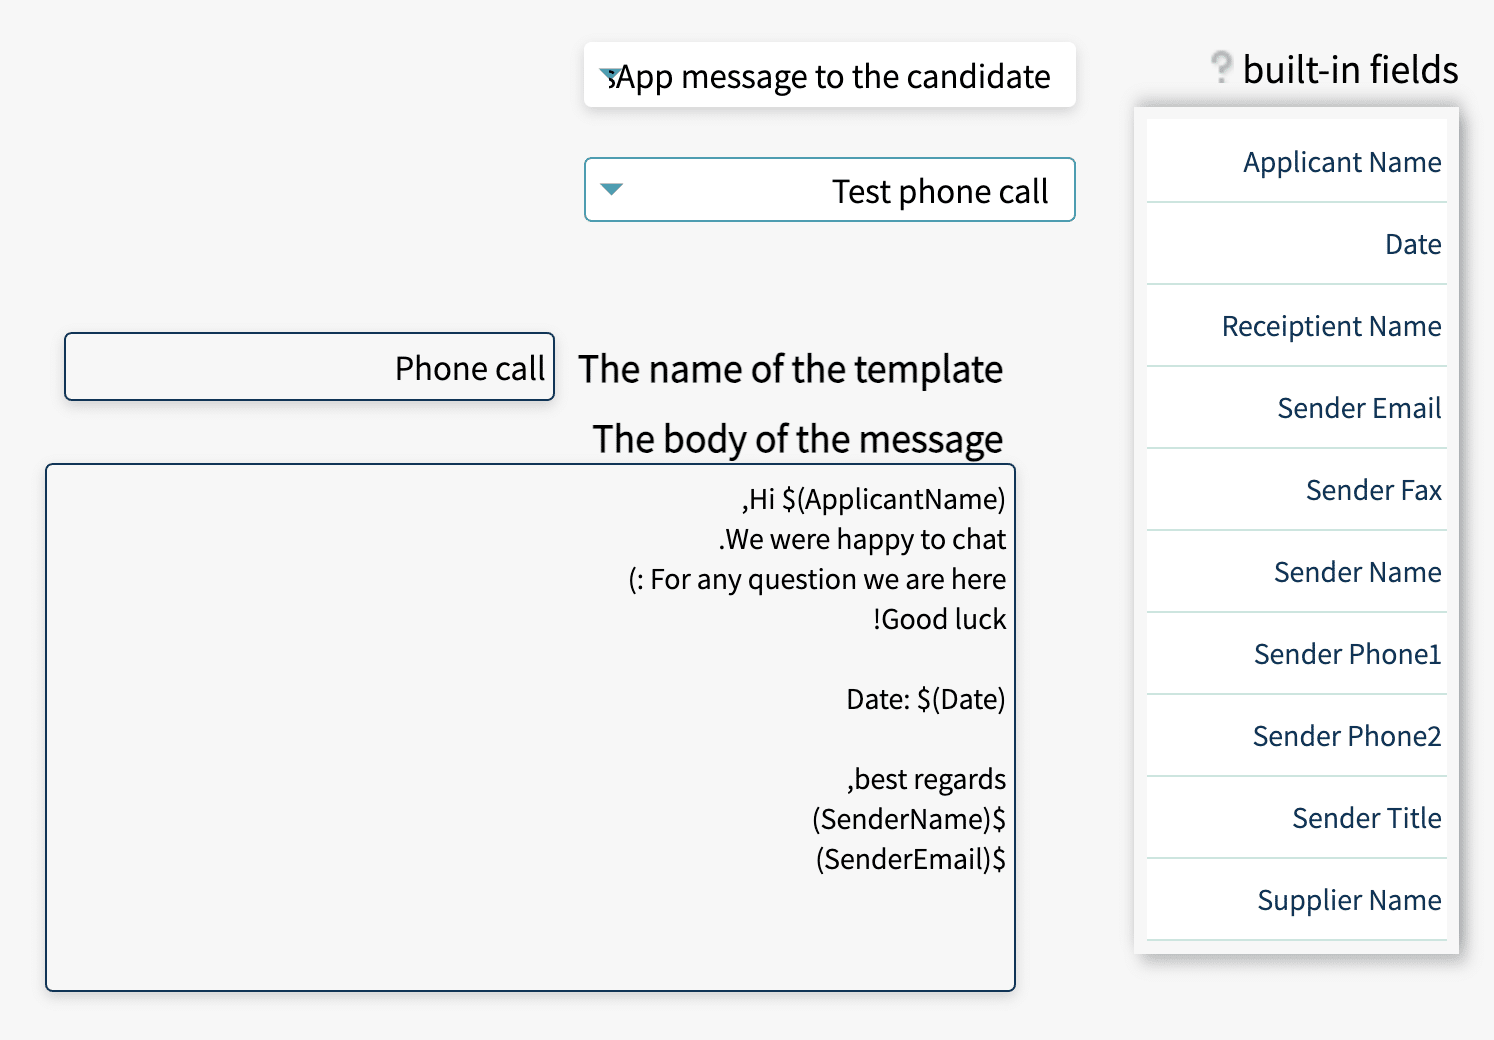Place cursor on the Date: $(Date) line
1494x1040 pixels.
coord(926,699)
